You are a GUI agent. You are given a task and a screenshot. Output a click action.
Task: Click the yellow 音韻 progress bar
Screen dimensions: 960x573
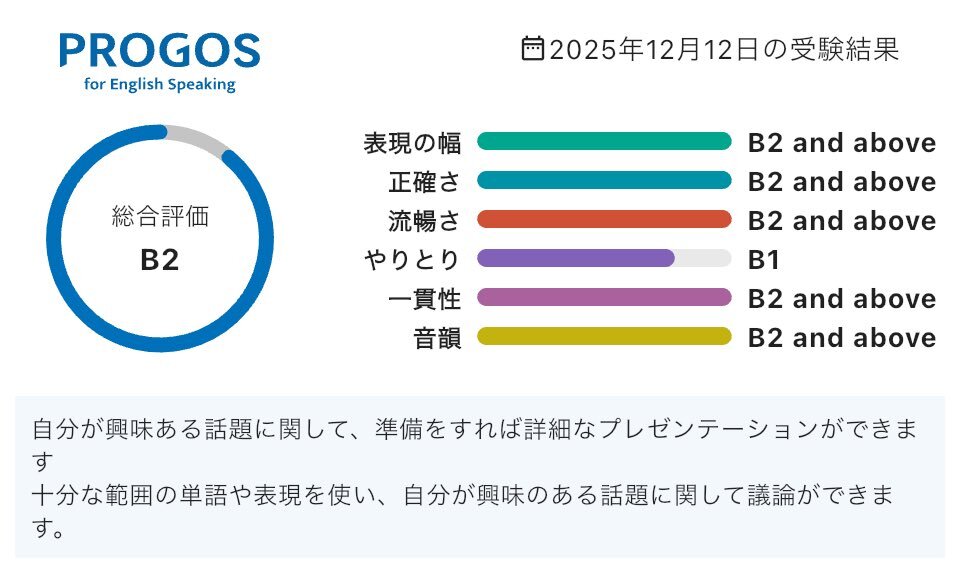pyautogui.click(x=604, y=337)
